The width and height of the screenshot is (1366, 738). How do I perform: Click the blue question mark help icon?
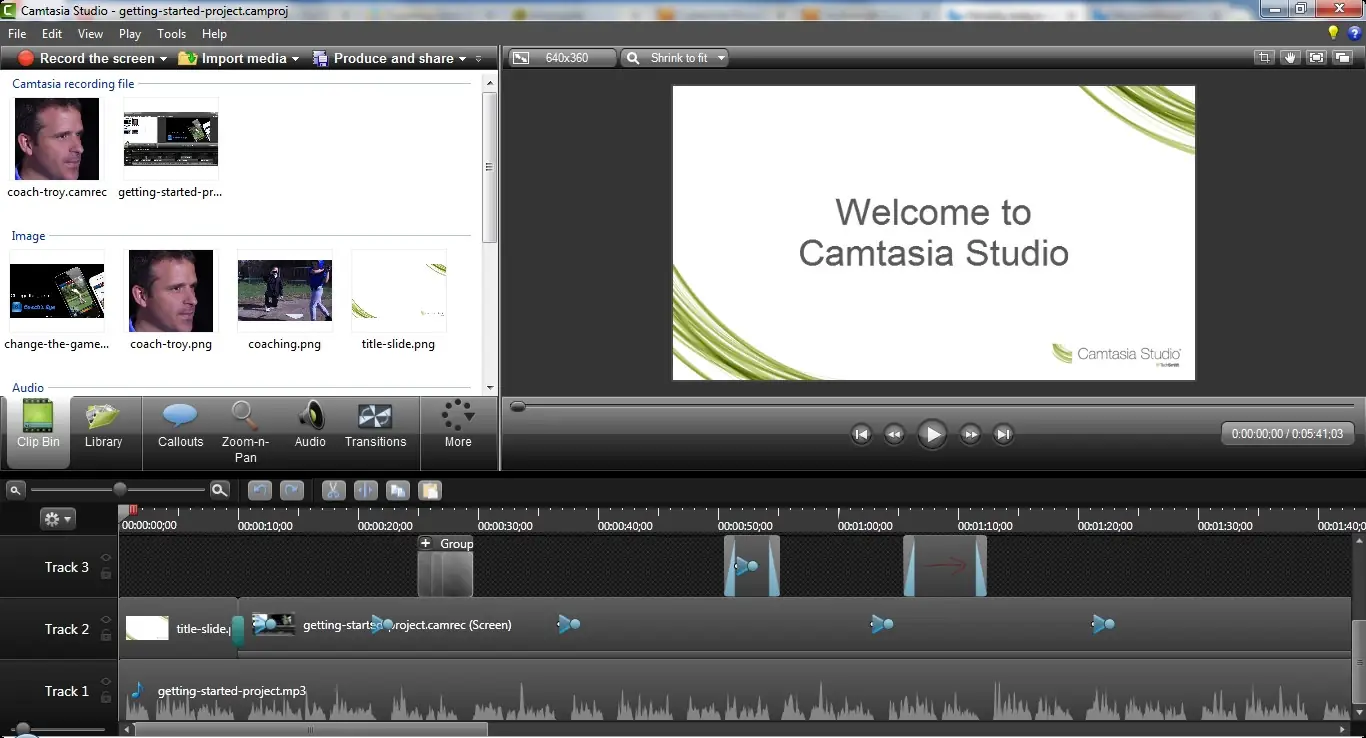point(1355,33)
